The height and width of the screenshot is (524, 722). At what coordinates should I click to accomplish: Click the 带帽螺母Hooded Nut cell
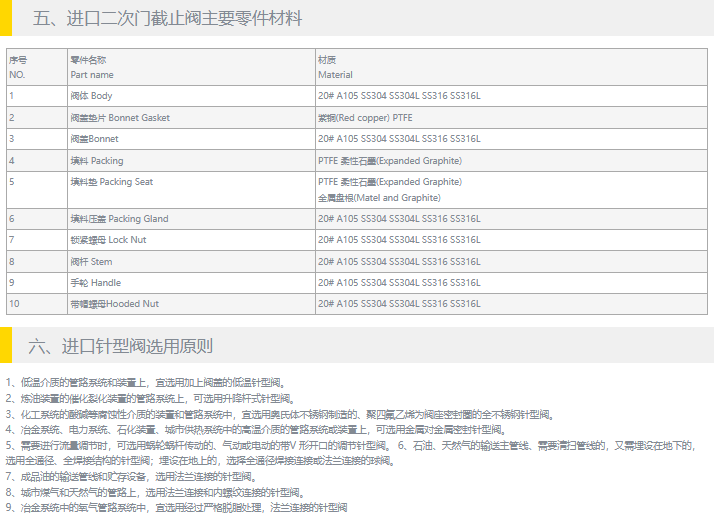tap(114, 304)
